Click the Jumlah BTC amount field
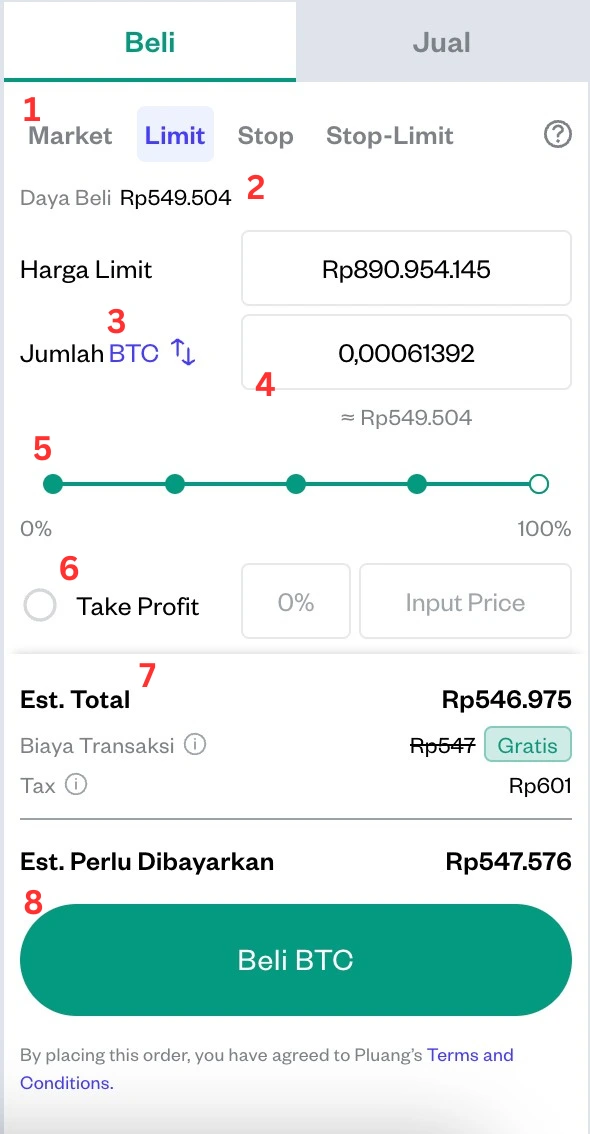The image size is (590, 1134). point(405,352)
